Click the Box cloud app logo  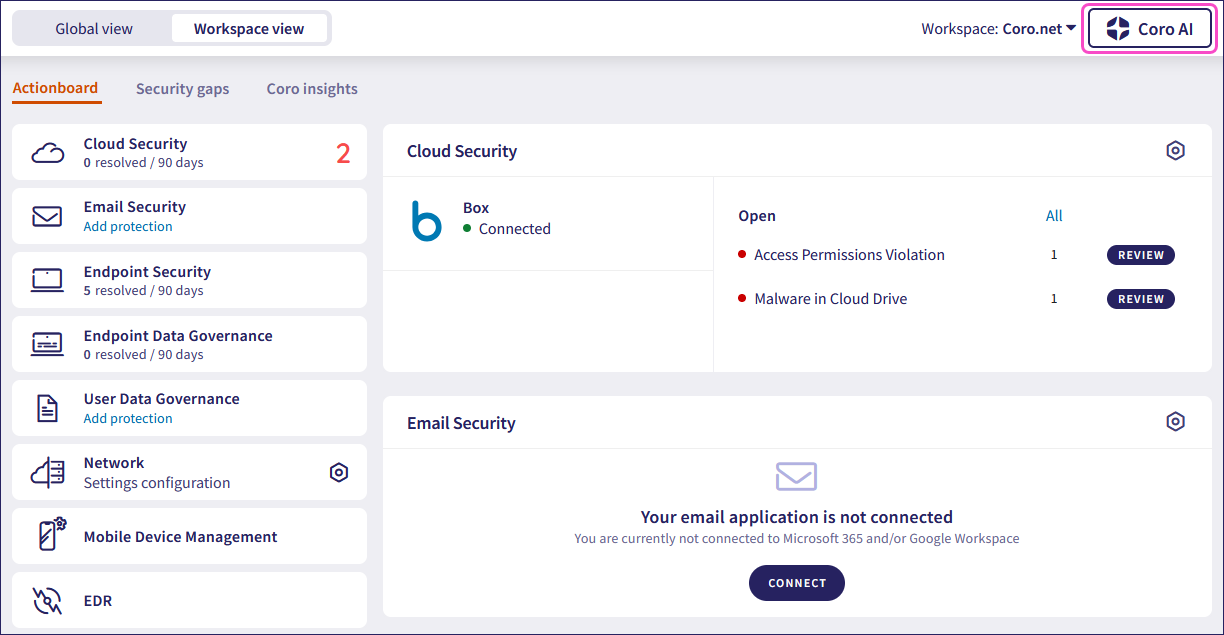click(427, 220)
